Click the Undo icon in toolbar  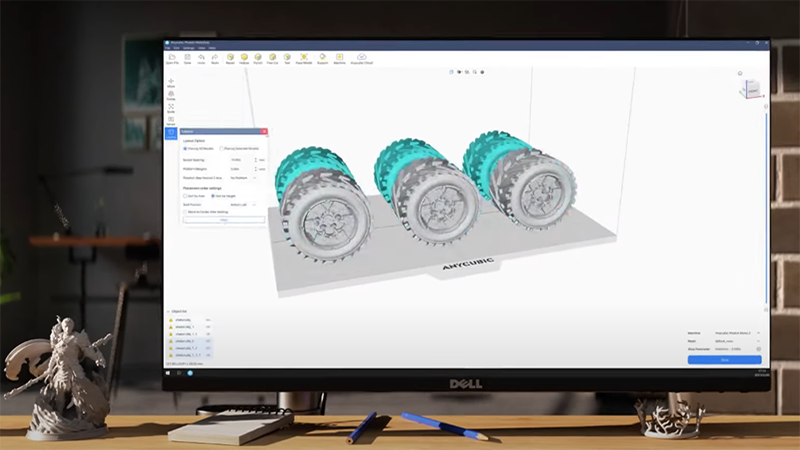tap(201, 58)
